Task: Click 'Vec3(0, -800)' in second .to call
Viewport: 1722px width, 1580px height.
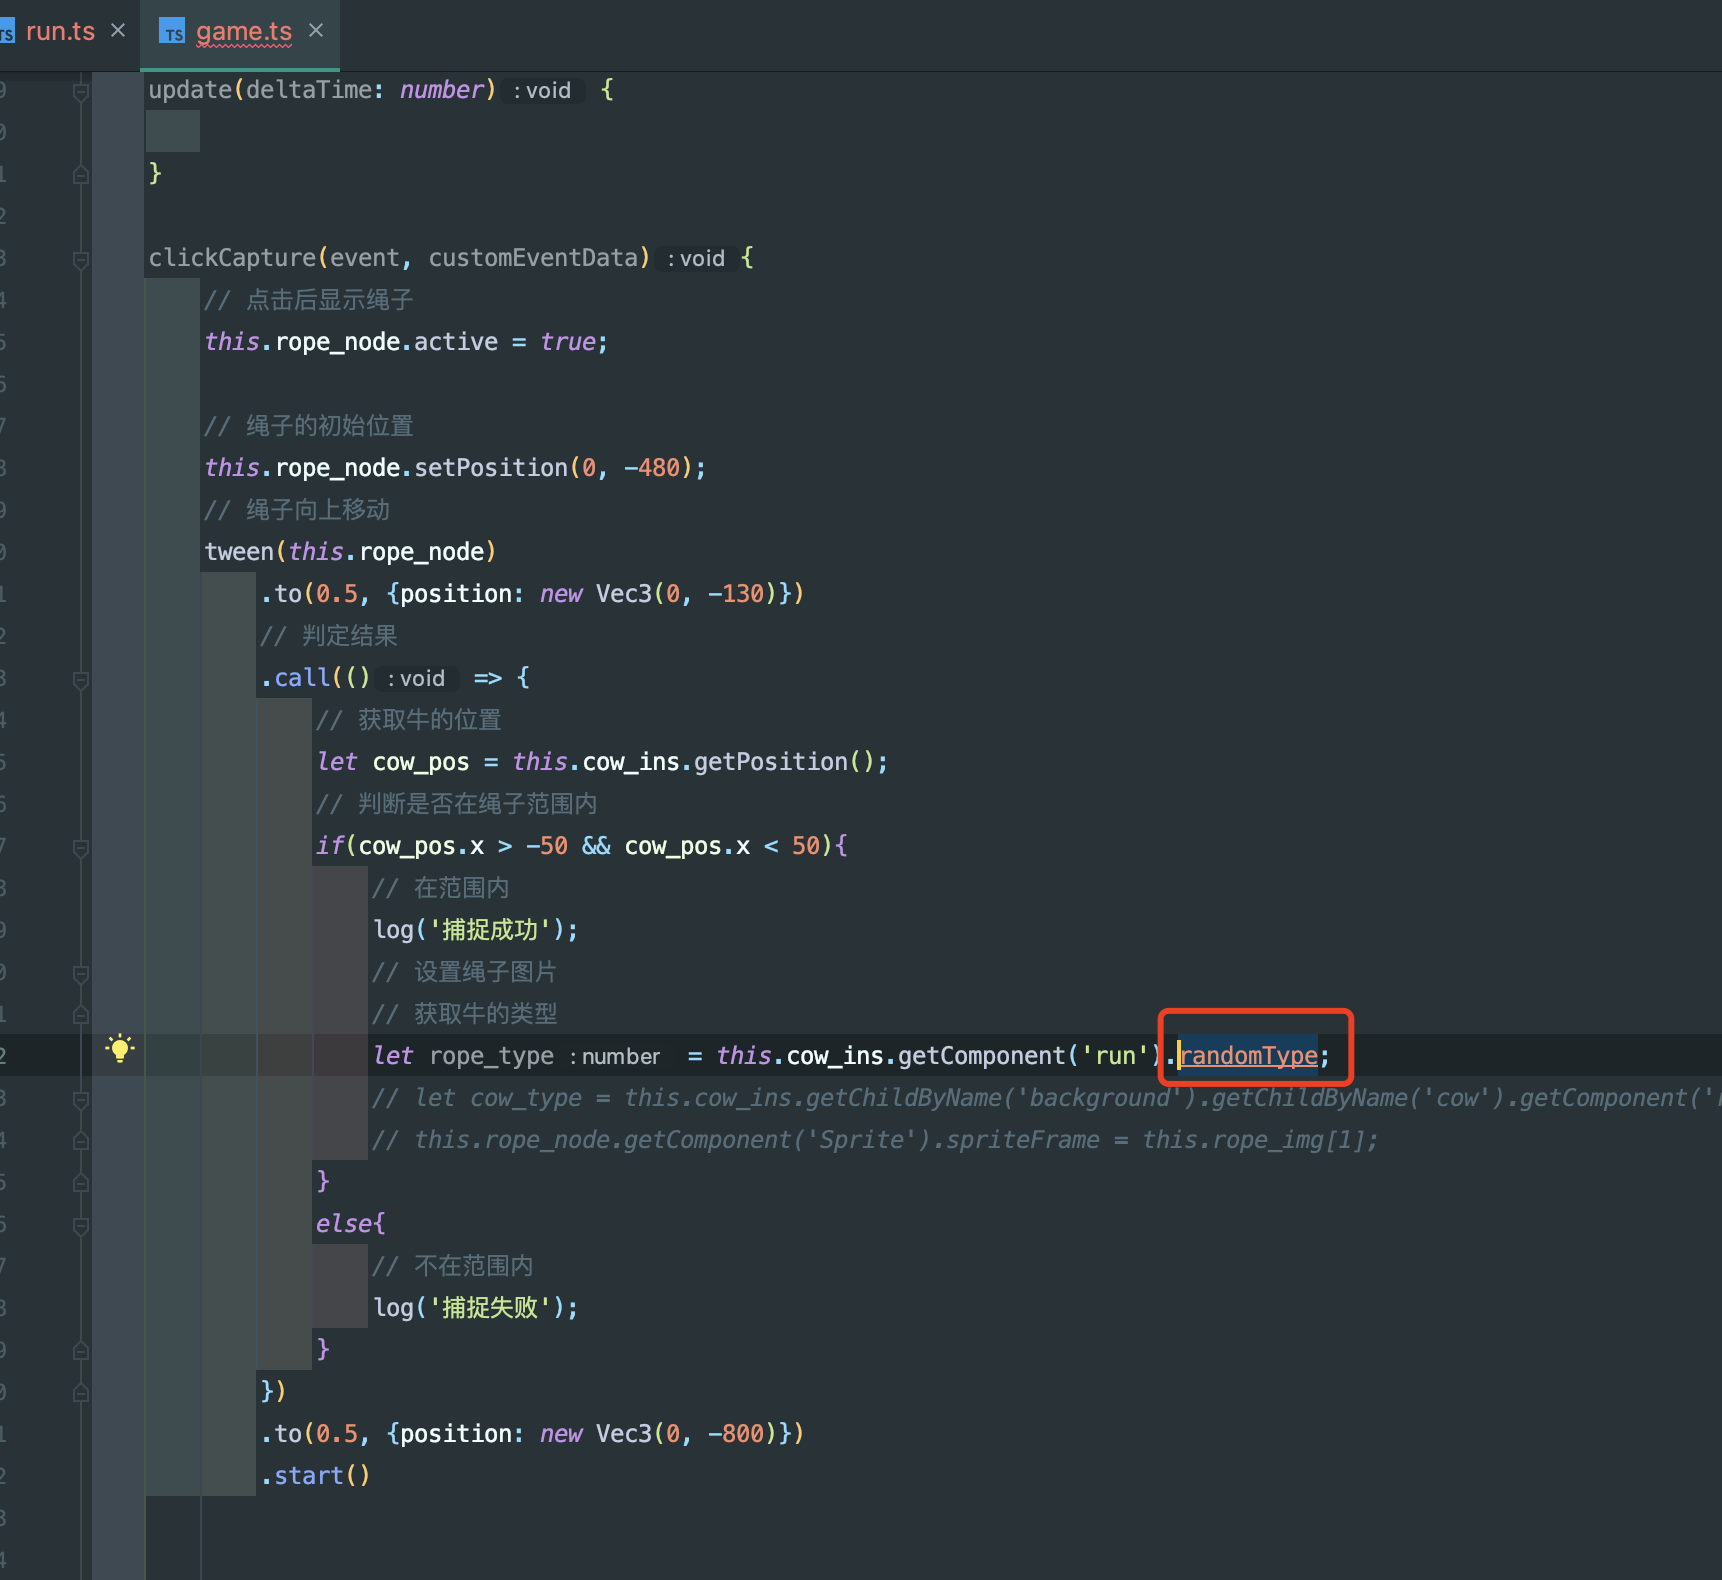Action: pos(687,1434)
